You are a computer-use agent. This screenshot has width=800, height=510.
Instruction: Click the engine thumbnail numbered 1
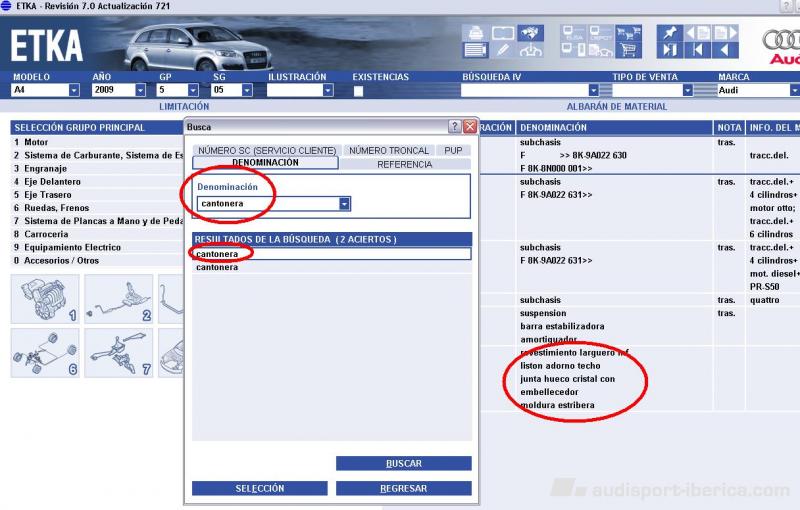pyautogui.click(x=45, y=299)
